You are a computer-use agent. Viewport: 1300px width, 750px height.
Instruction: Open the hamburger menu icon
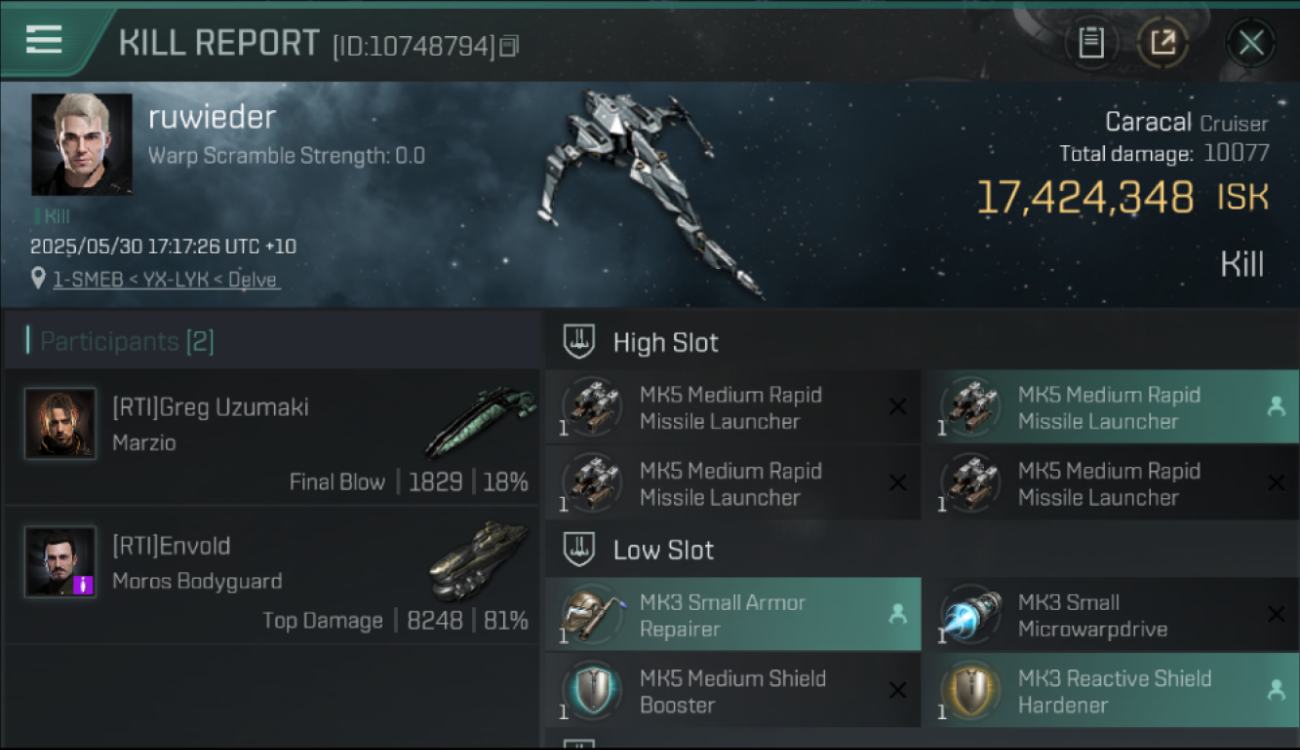[44, 41]
